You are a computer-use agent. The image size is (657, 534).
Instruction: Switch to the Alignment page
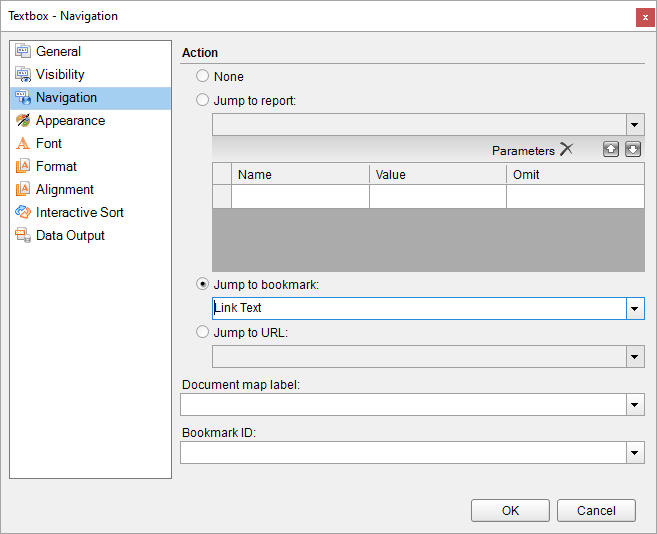point(91,189)
